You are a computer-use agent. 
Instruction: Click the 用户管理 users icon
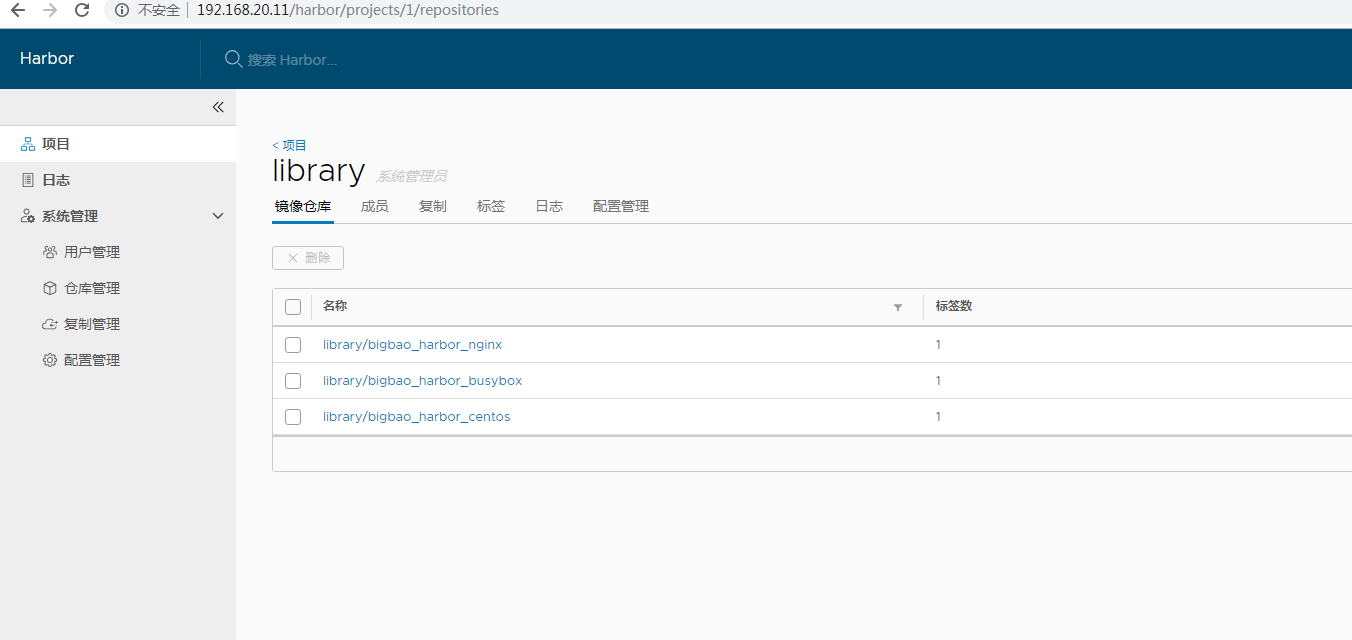50,252
